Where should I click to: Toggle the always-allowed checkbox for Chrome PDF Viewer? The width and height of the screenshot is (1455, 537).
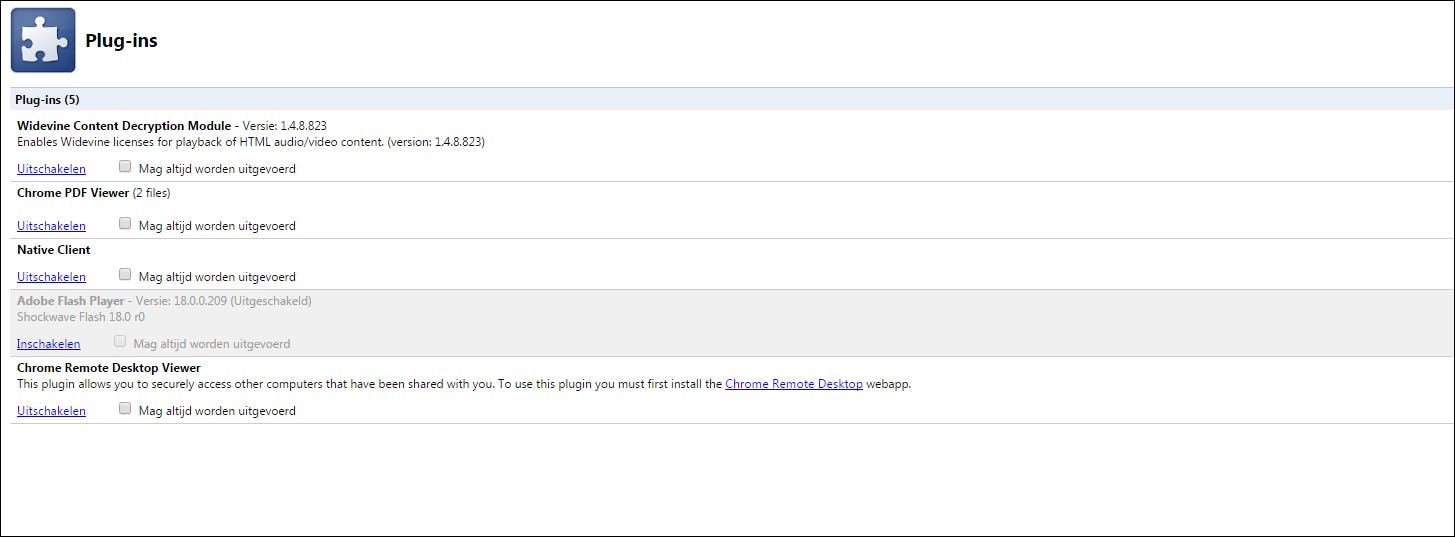tap(125, 224)
